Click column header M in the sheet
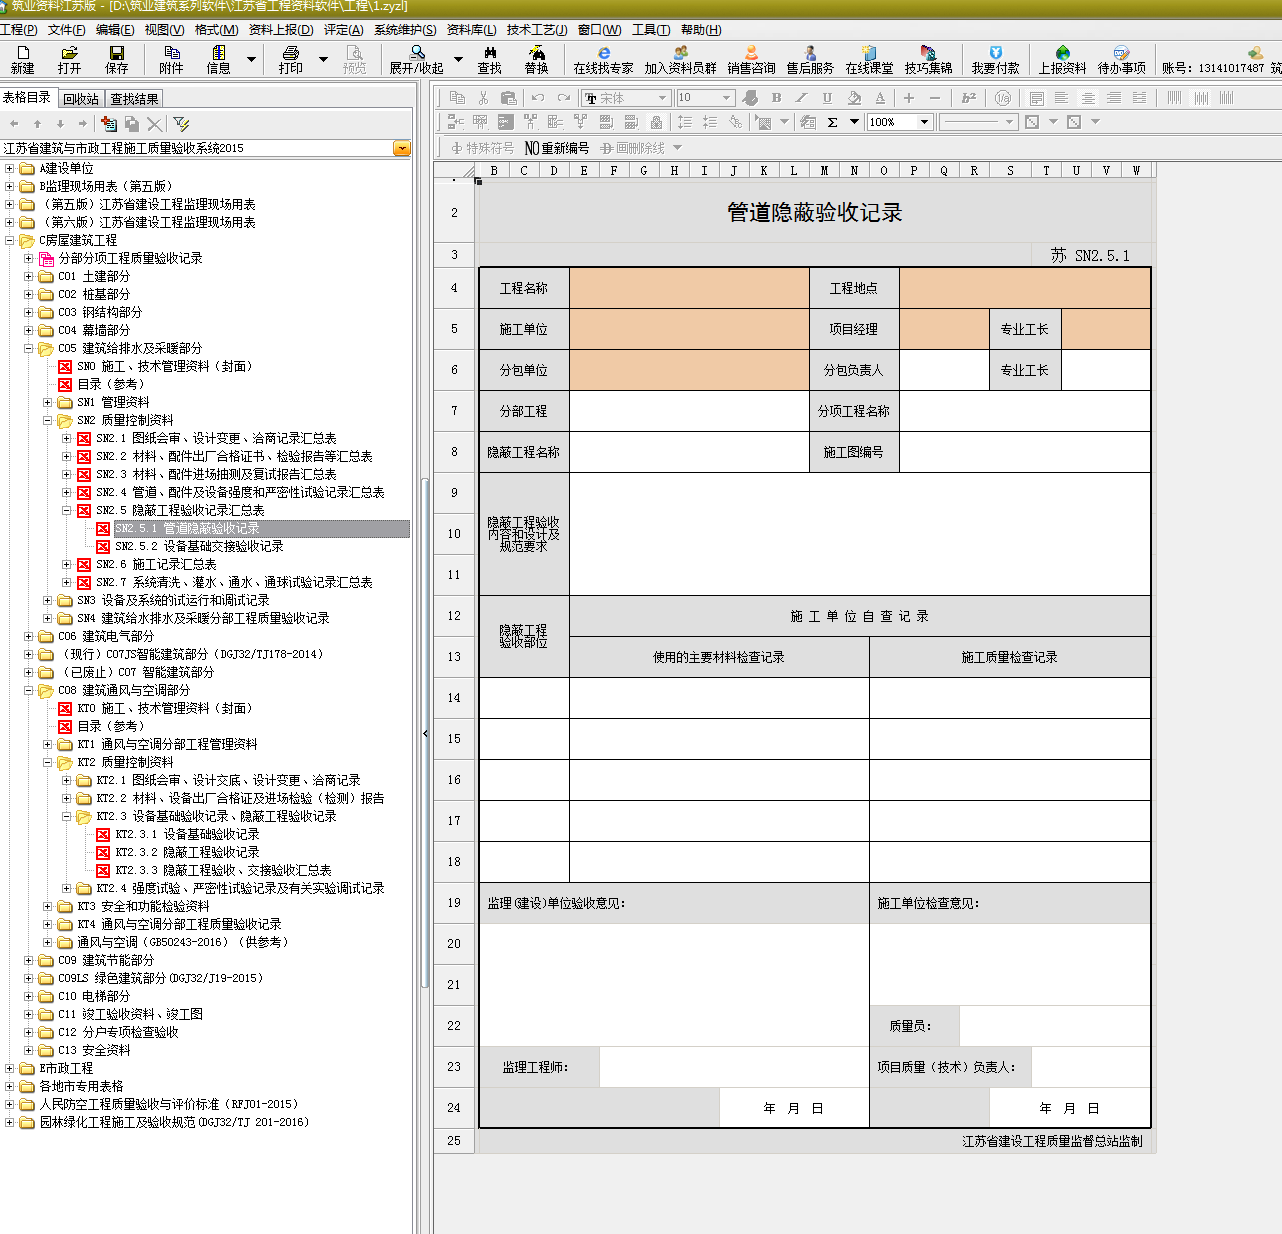 click(x=824, y=170)
